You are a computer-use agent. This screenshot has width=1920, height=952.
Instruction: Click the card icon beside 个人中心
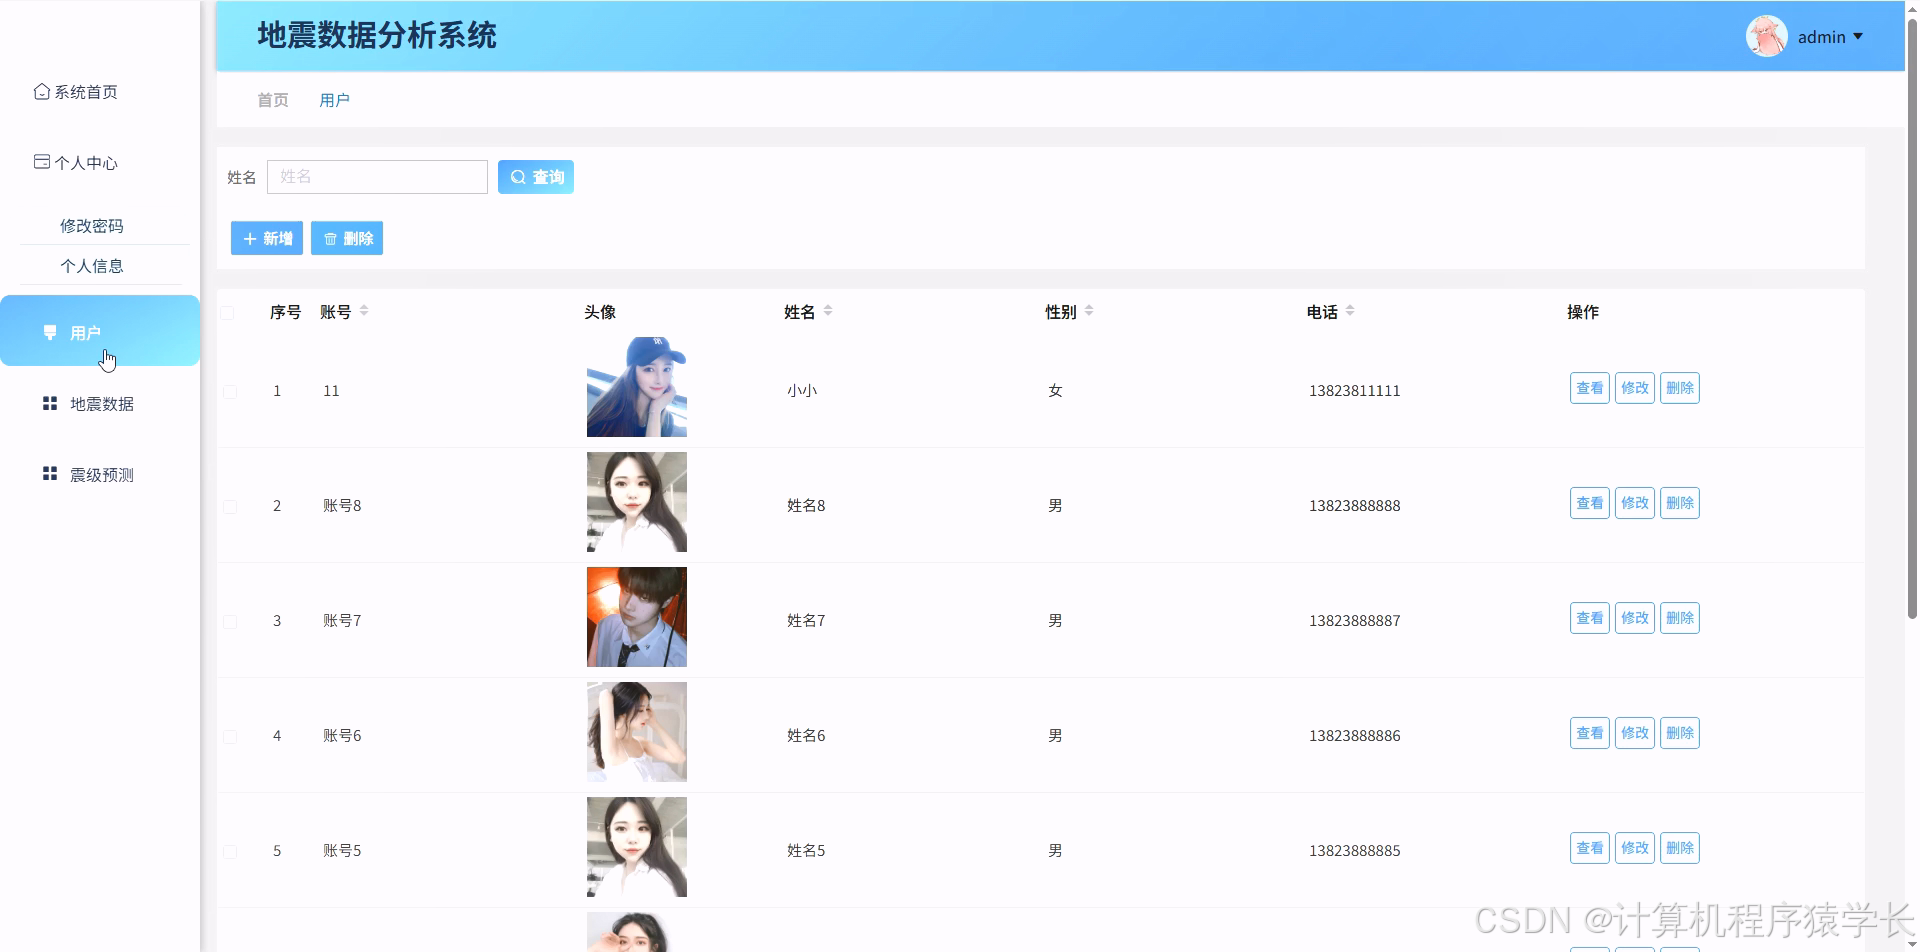coord(41,161)
